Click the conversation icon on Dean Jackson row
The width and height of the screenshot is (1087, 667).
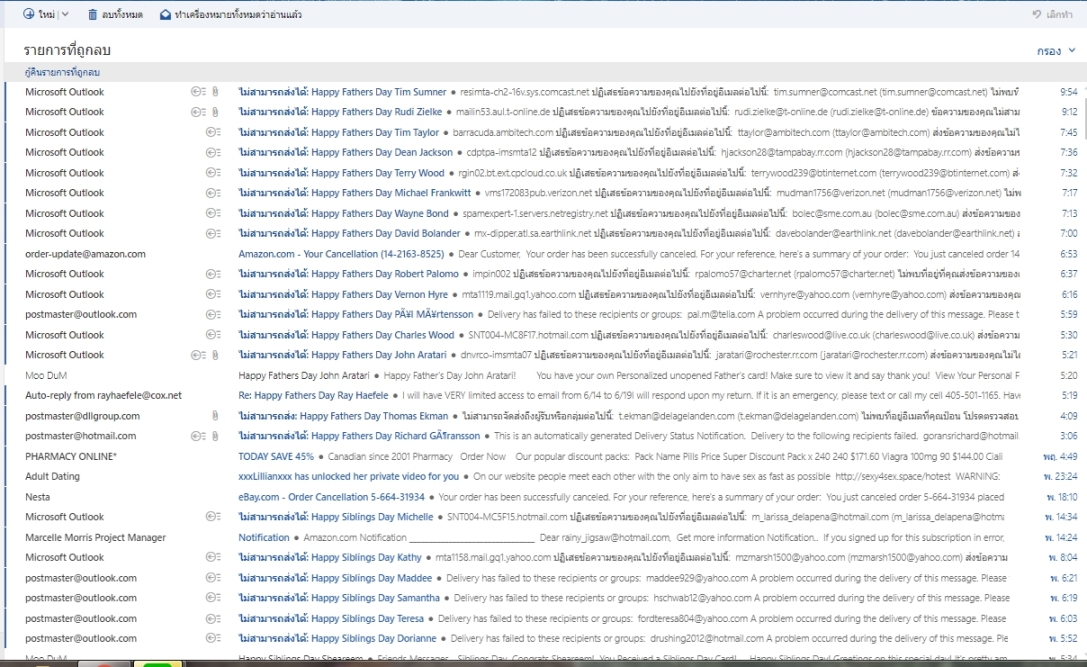pyautogui.click(x=213, y=152)
